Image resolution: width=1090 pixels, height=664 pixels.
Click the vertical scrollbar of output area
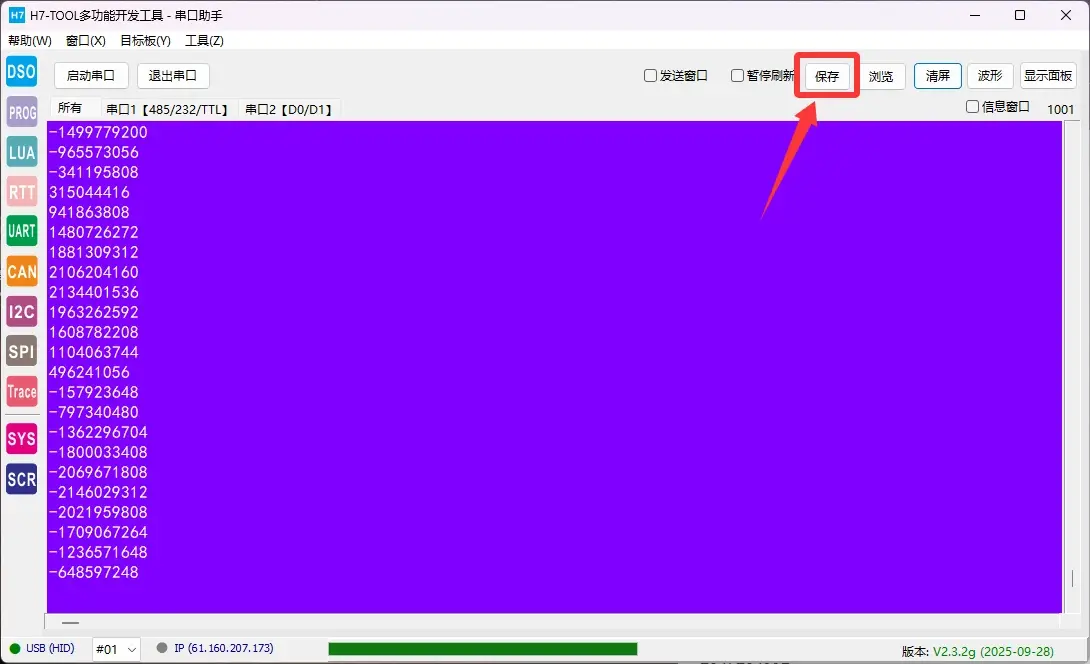(x=1072, y=366)
